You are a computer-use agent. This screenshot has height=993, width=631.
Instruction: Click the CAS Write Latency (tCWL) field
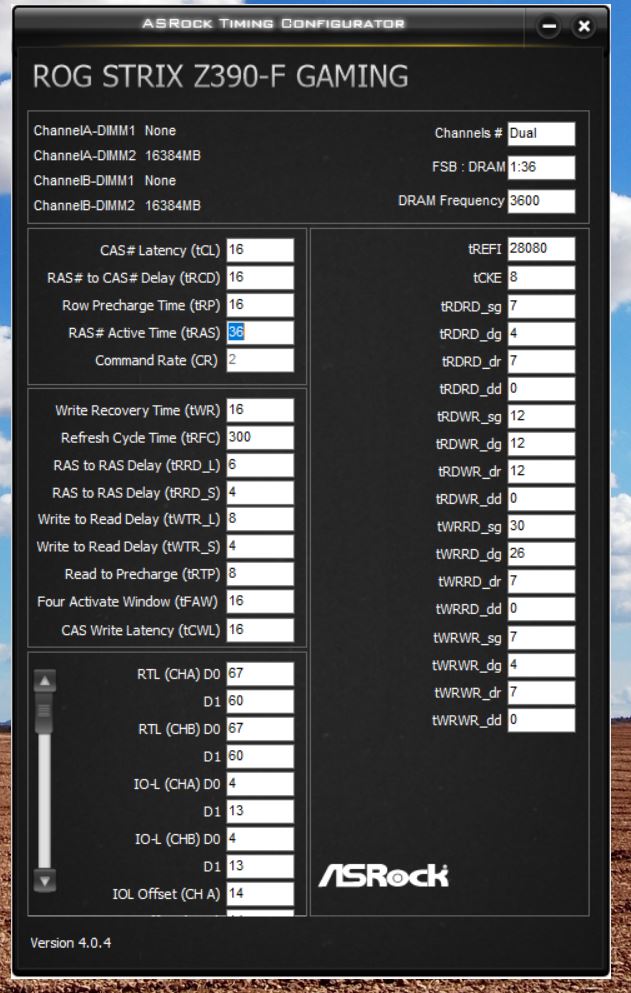(x=260, y=629)
